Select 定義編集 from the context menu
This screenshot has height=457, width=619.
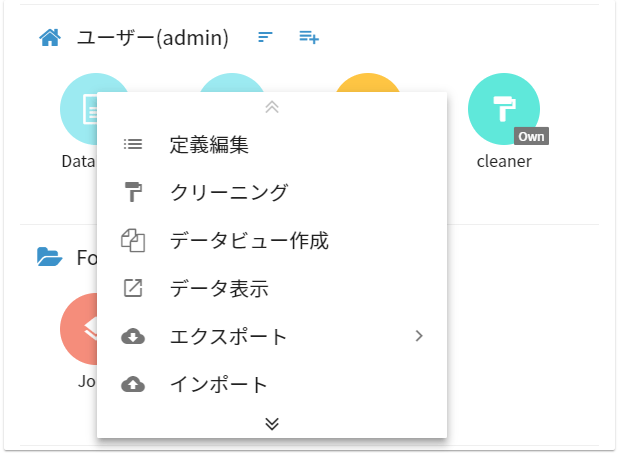pyautogui.click(x=209, y=144)
